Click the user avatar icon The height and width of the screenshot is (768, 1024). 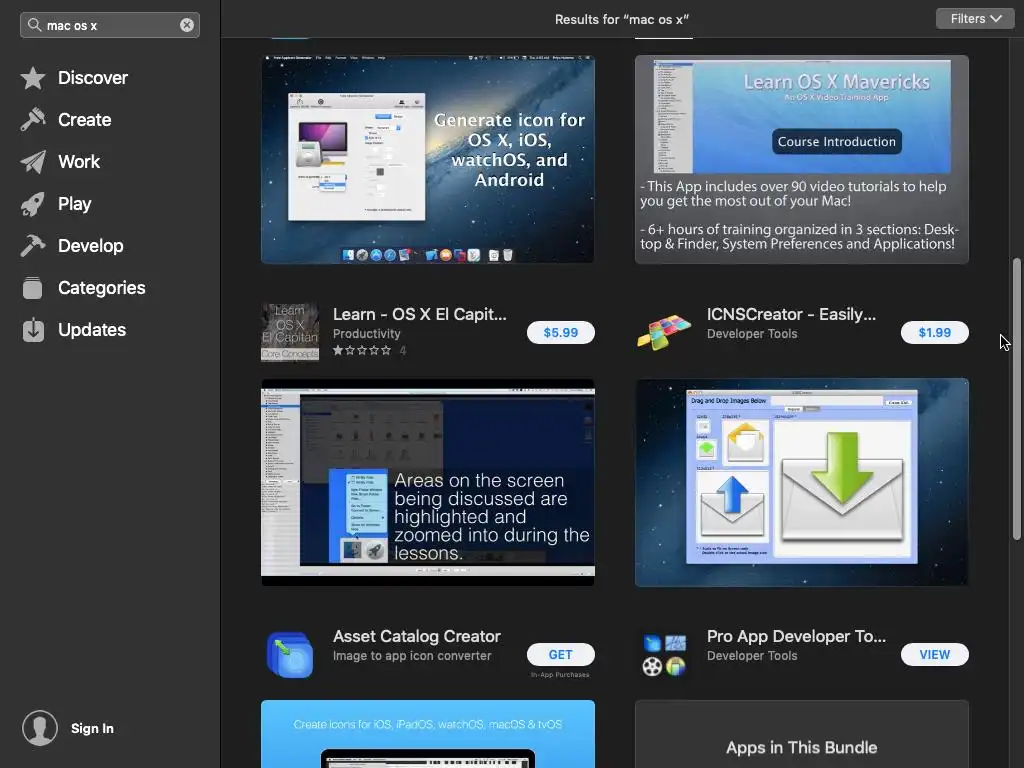click(40, 728)
